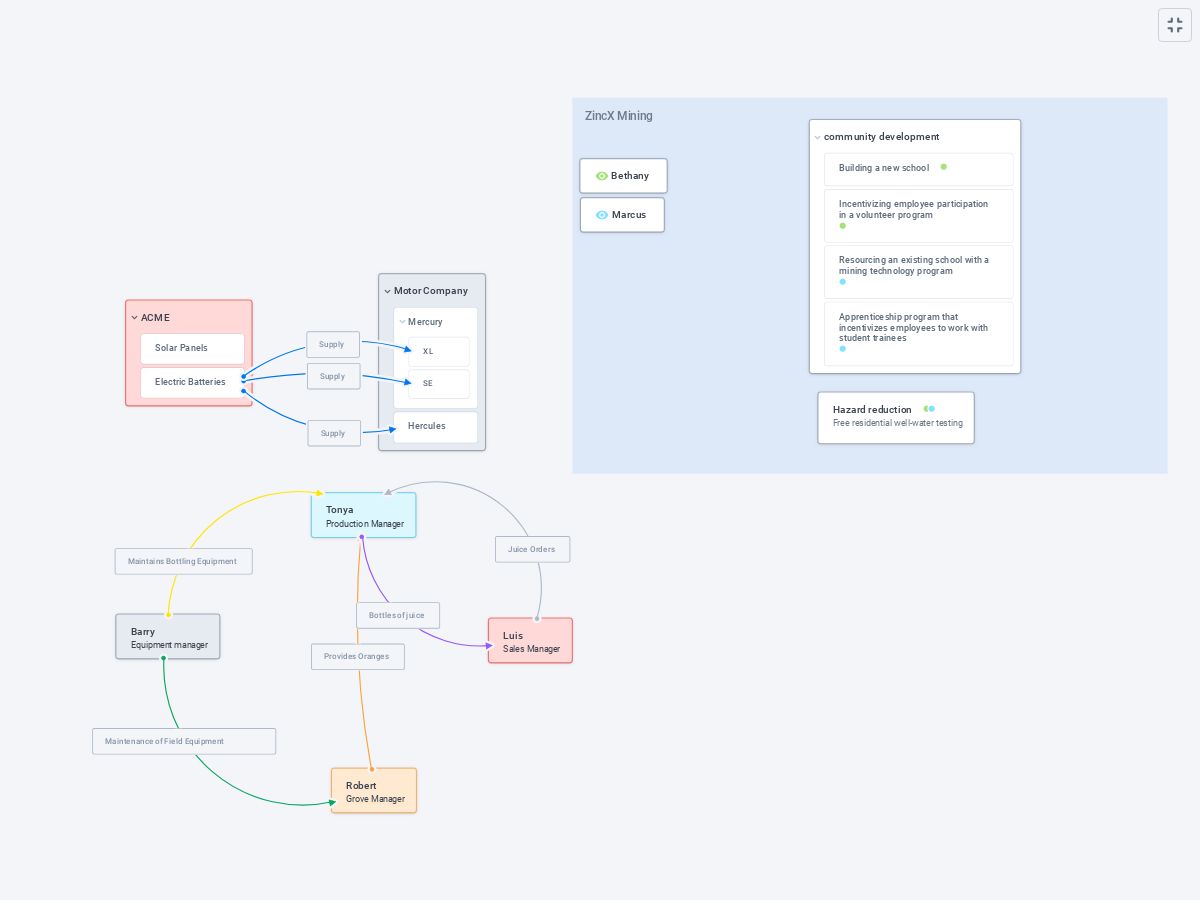This screenshot has height=900, width=1200.
Task: Select the Robert Grove Manager node
Action: coord(374,791)
